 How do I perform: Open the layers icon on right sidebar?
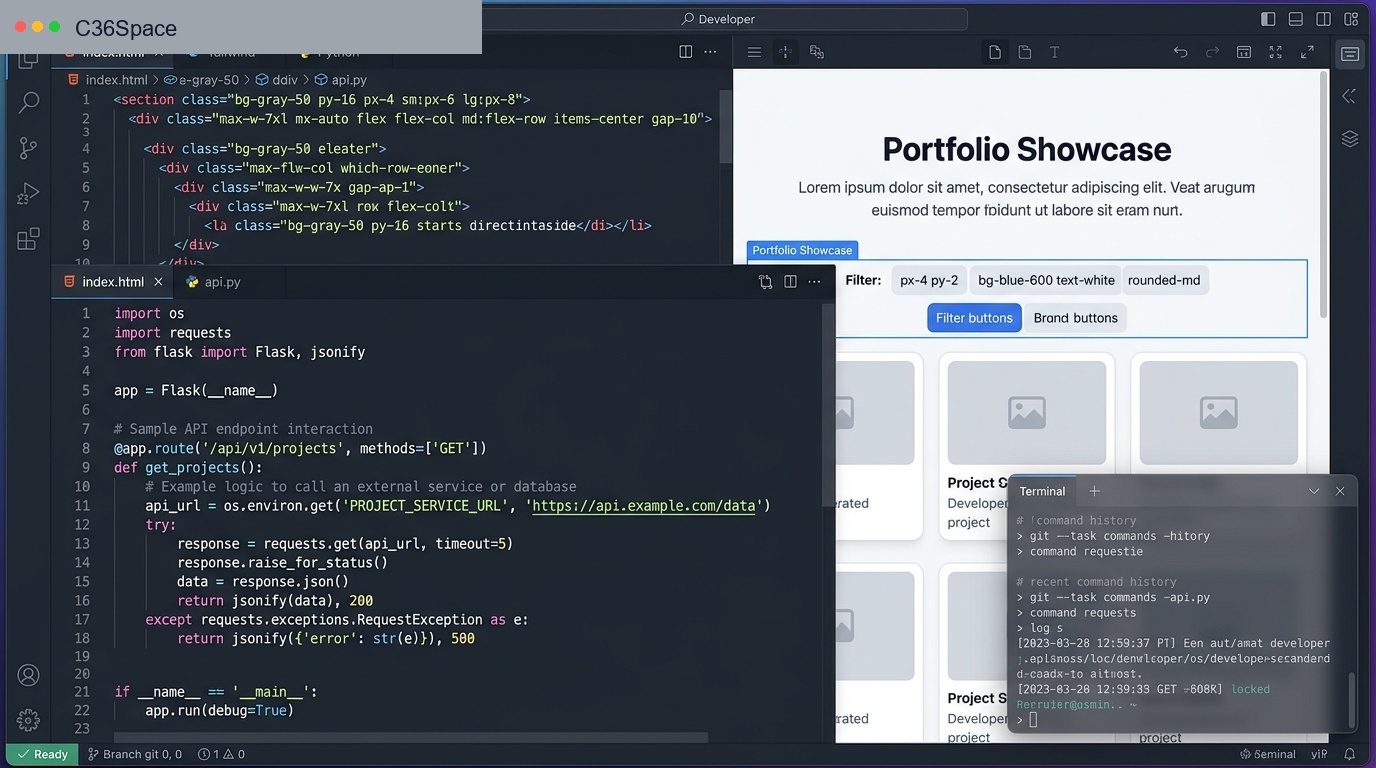1350,139
